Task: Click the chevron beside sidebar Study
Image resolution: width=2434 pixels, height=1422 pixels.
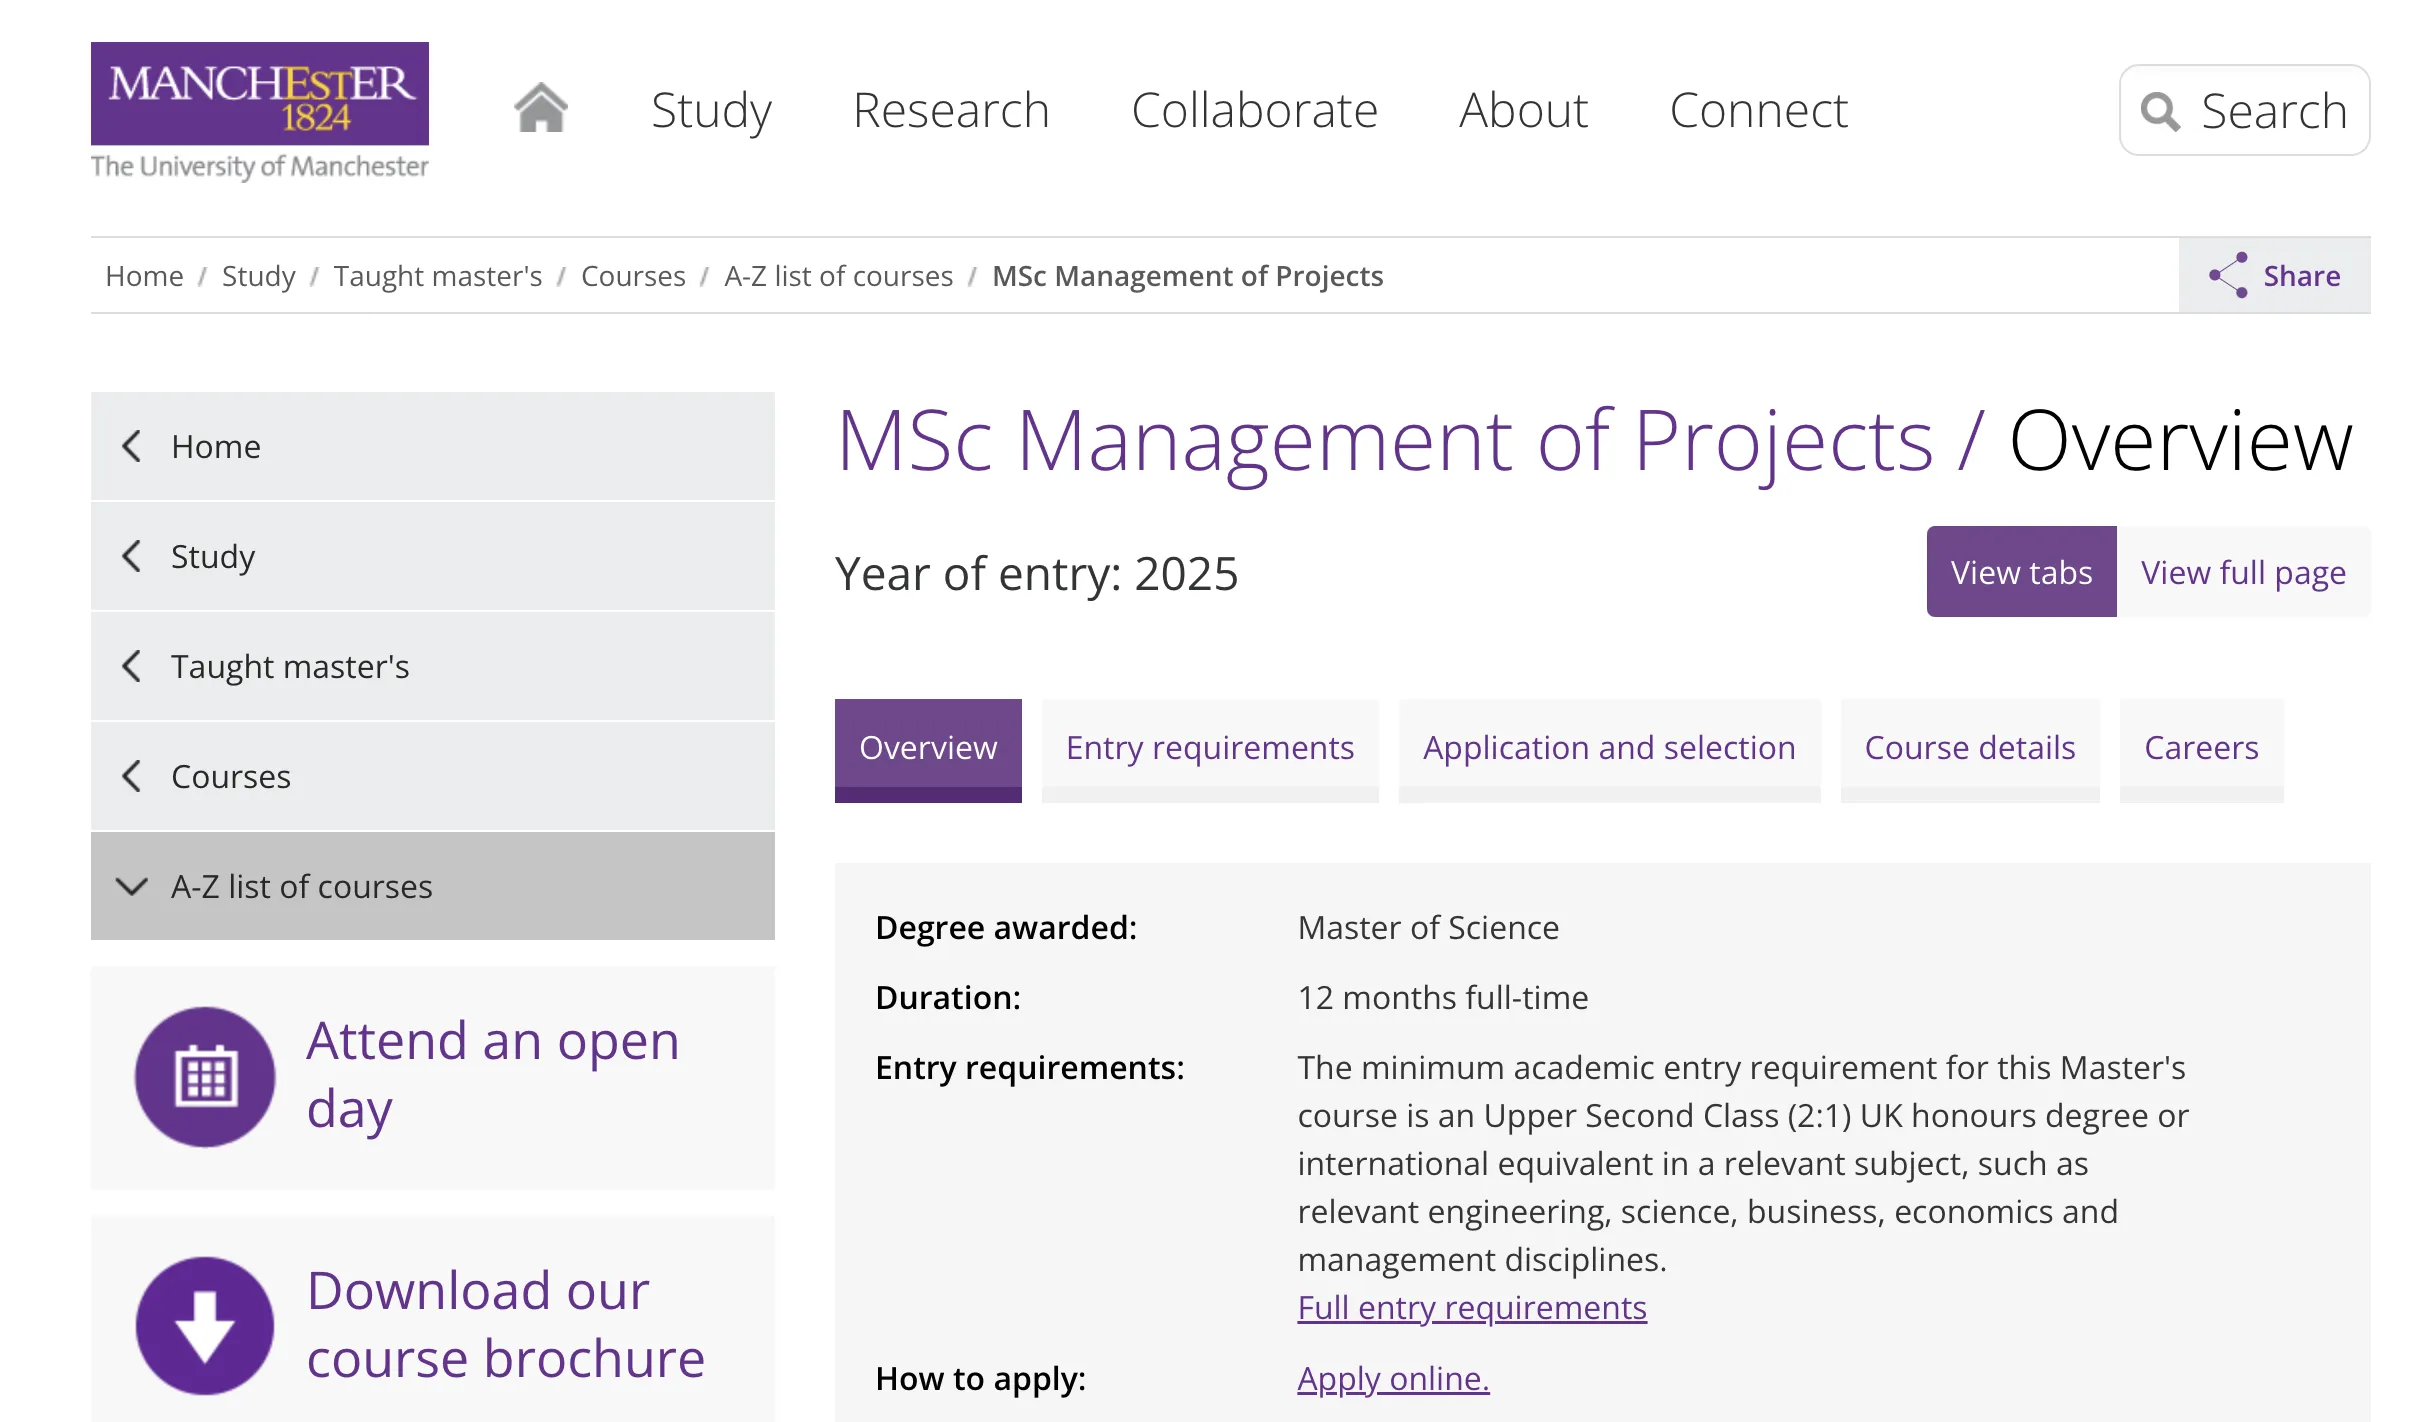Action: point(132,556)
